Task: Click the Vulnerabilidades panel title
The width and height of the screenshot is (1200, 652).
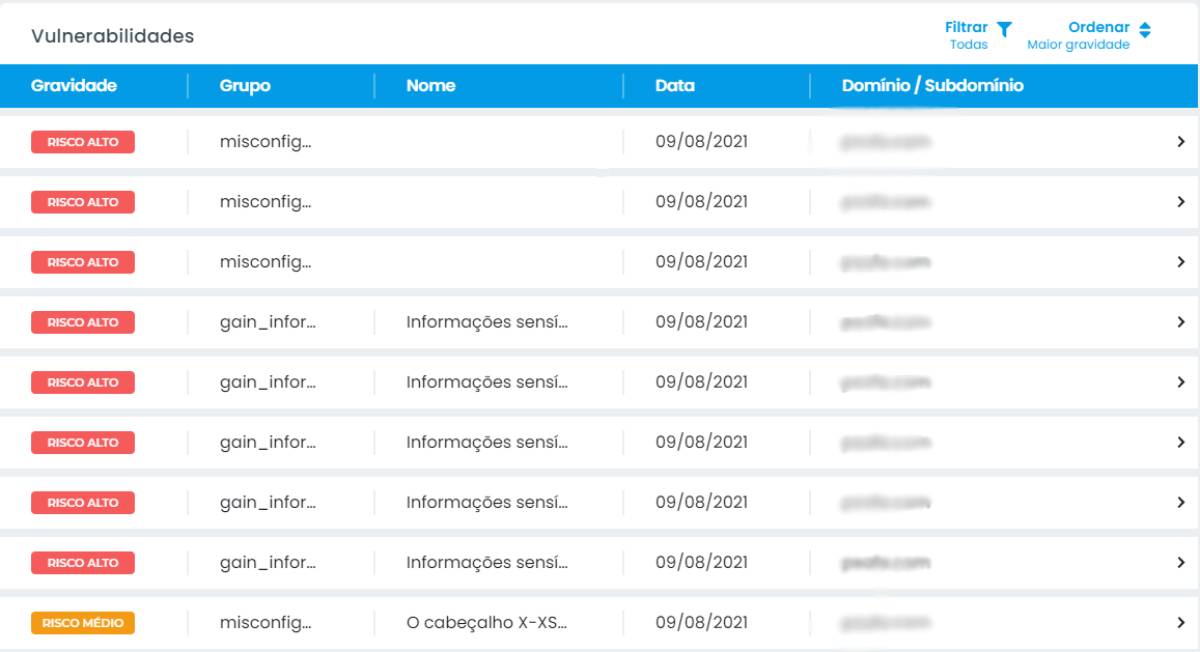Action: pos(112,36)
